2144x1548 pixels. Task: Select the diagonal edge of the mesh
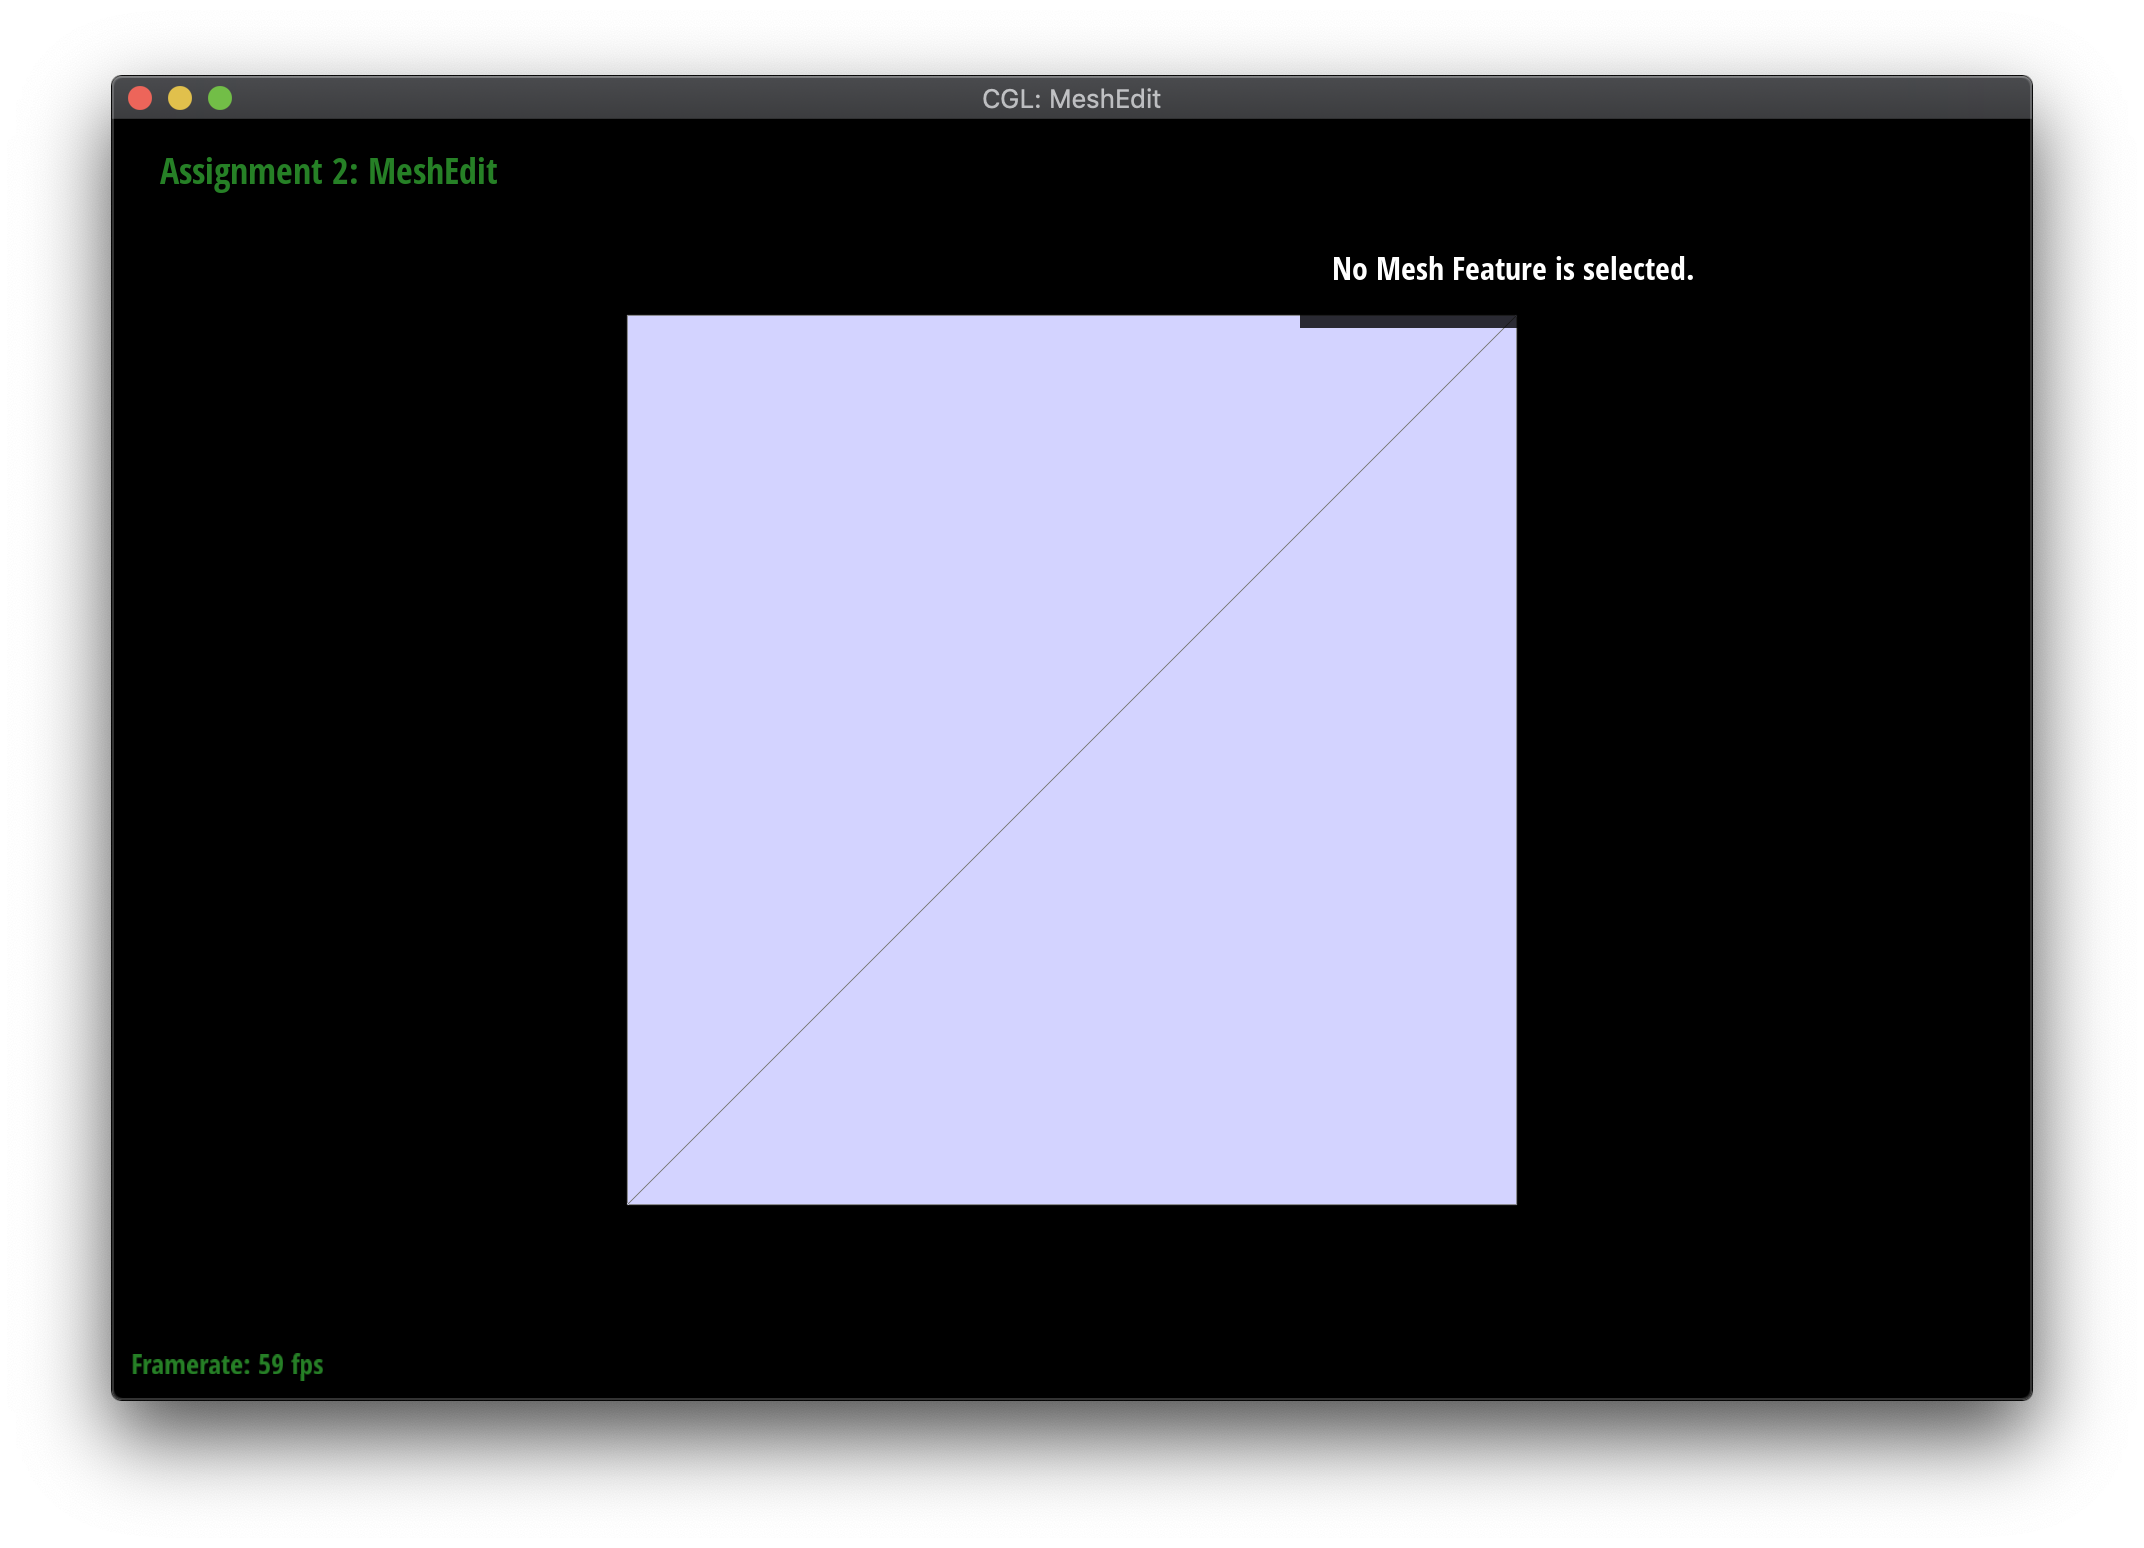[1072, 760]
